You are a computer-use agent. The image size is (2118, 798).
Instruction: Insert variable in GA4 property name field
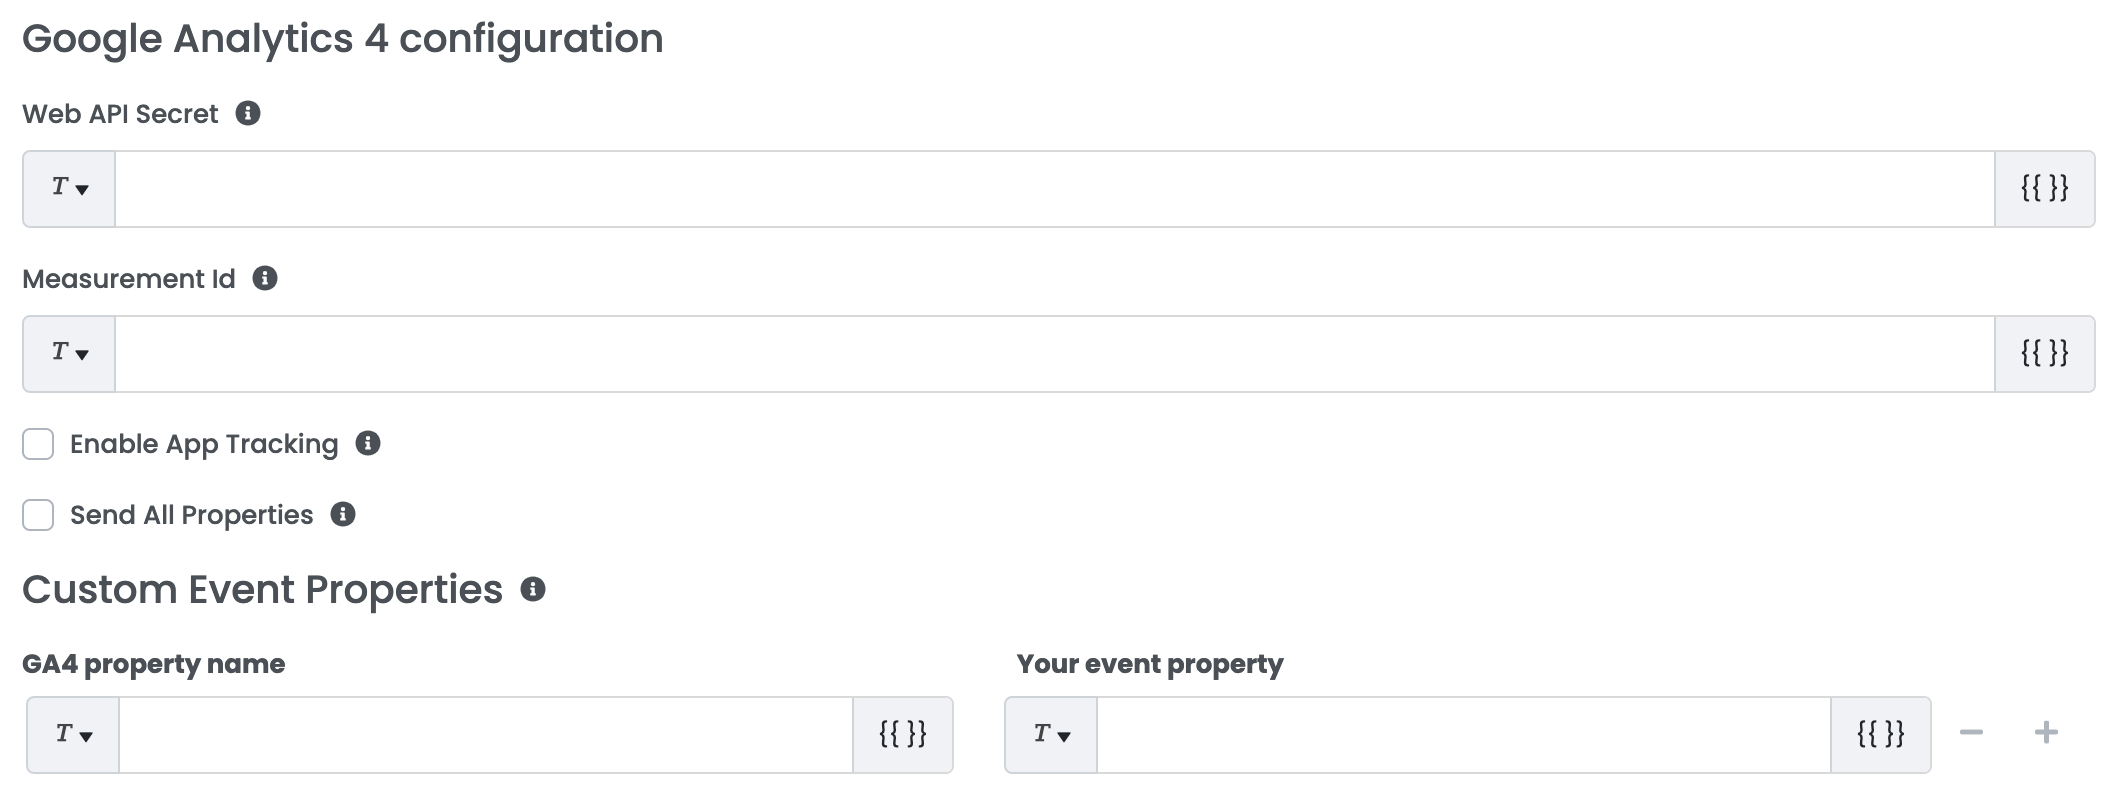click(902, 735)
